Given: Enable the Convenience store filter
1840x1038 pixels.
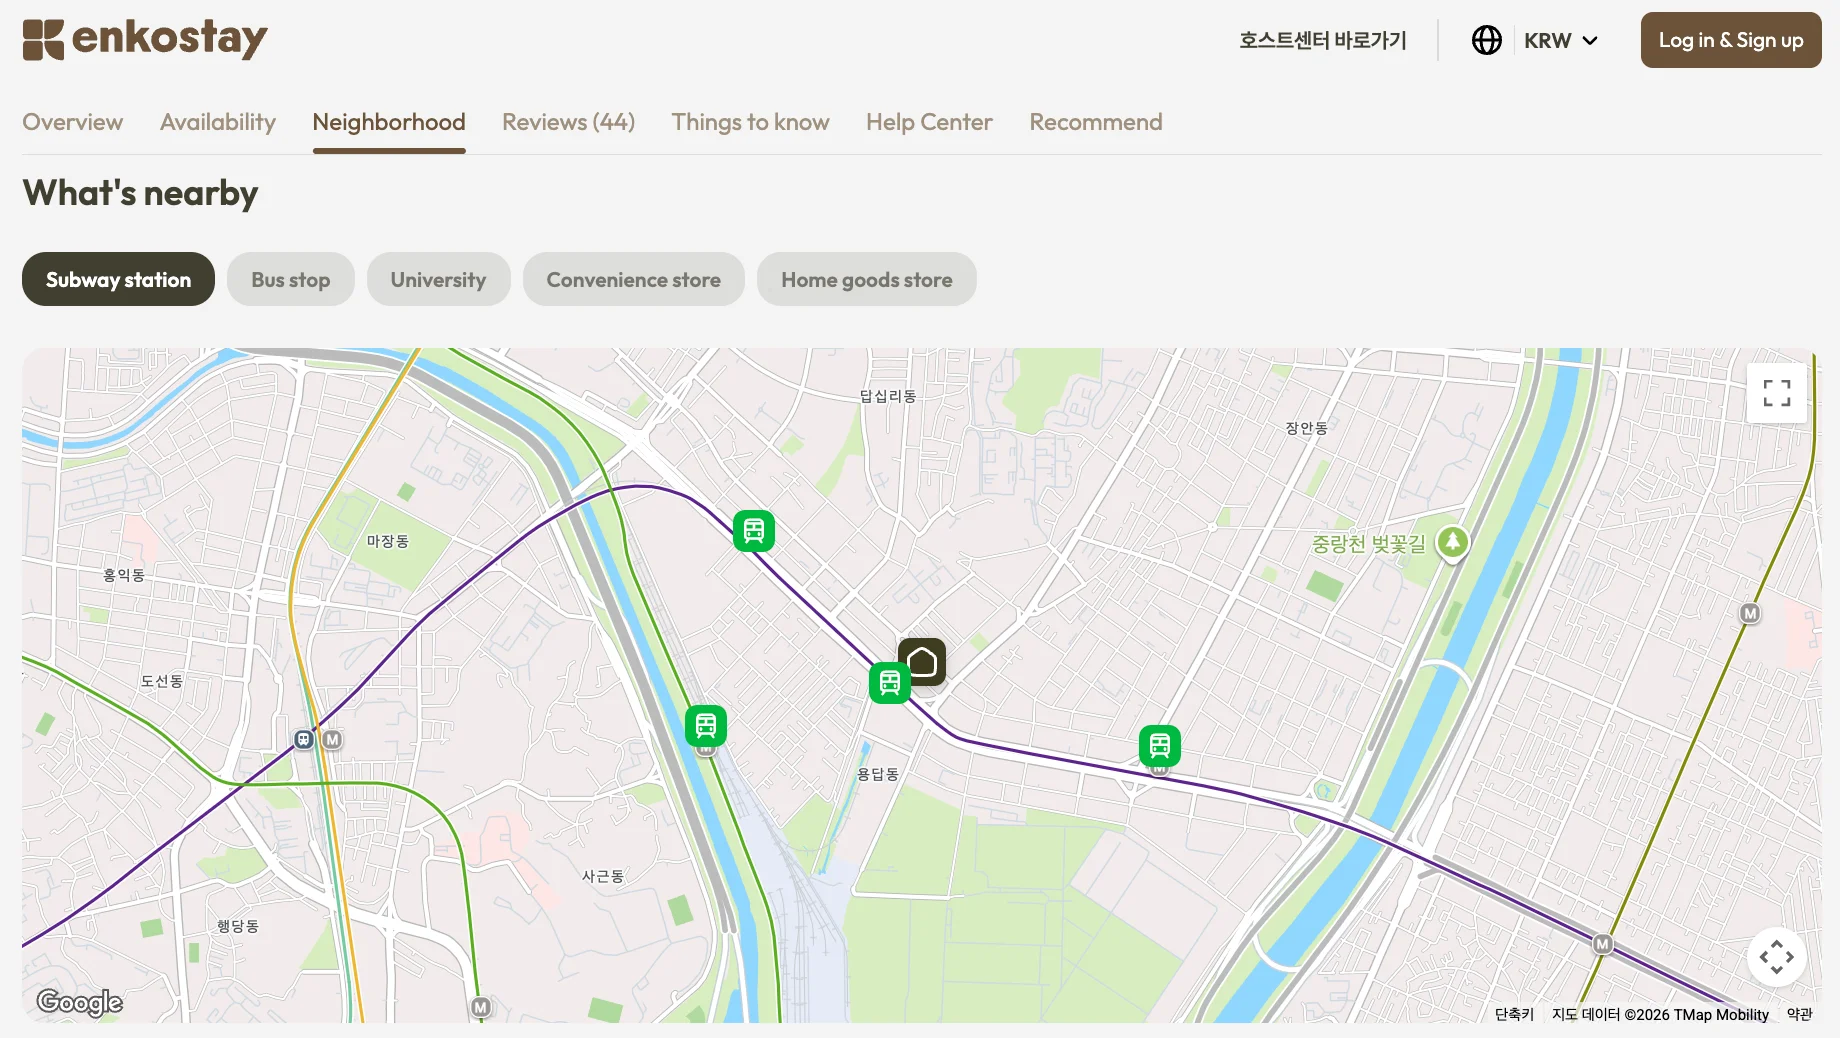Looking at the screenshot, I should click(633, 279).
